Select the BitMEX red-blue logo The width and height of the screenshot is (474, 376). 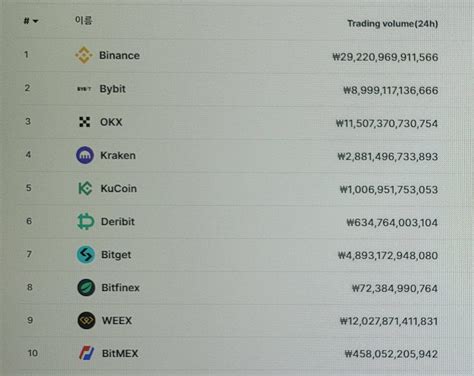tap(86, 353)
